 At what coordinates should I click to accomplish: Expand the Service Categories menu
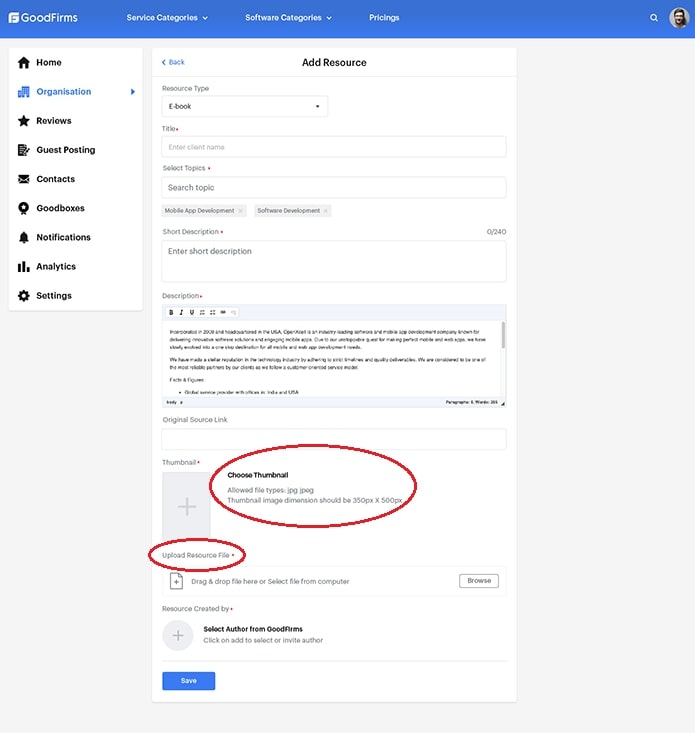tap(167, 18)
